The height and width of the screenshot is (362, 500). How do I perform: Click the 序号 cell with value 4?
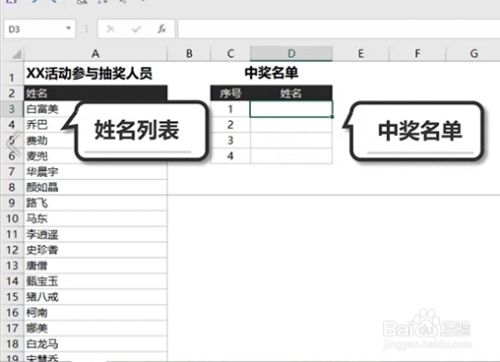tap(230, 156)
